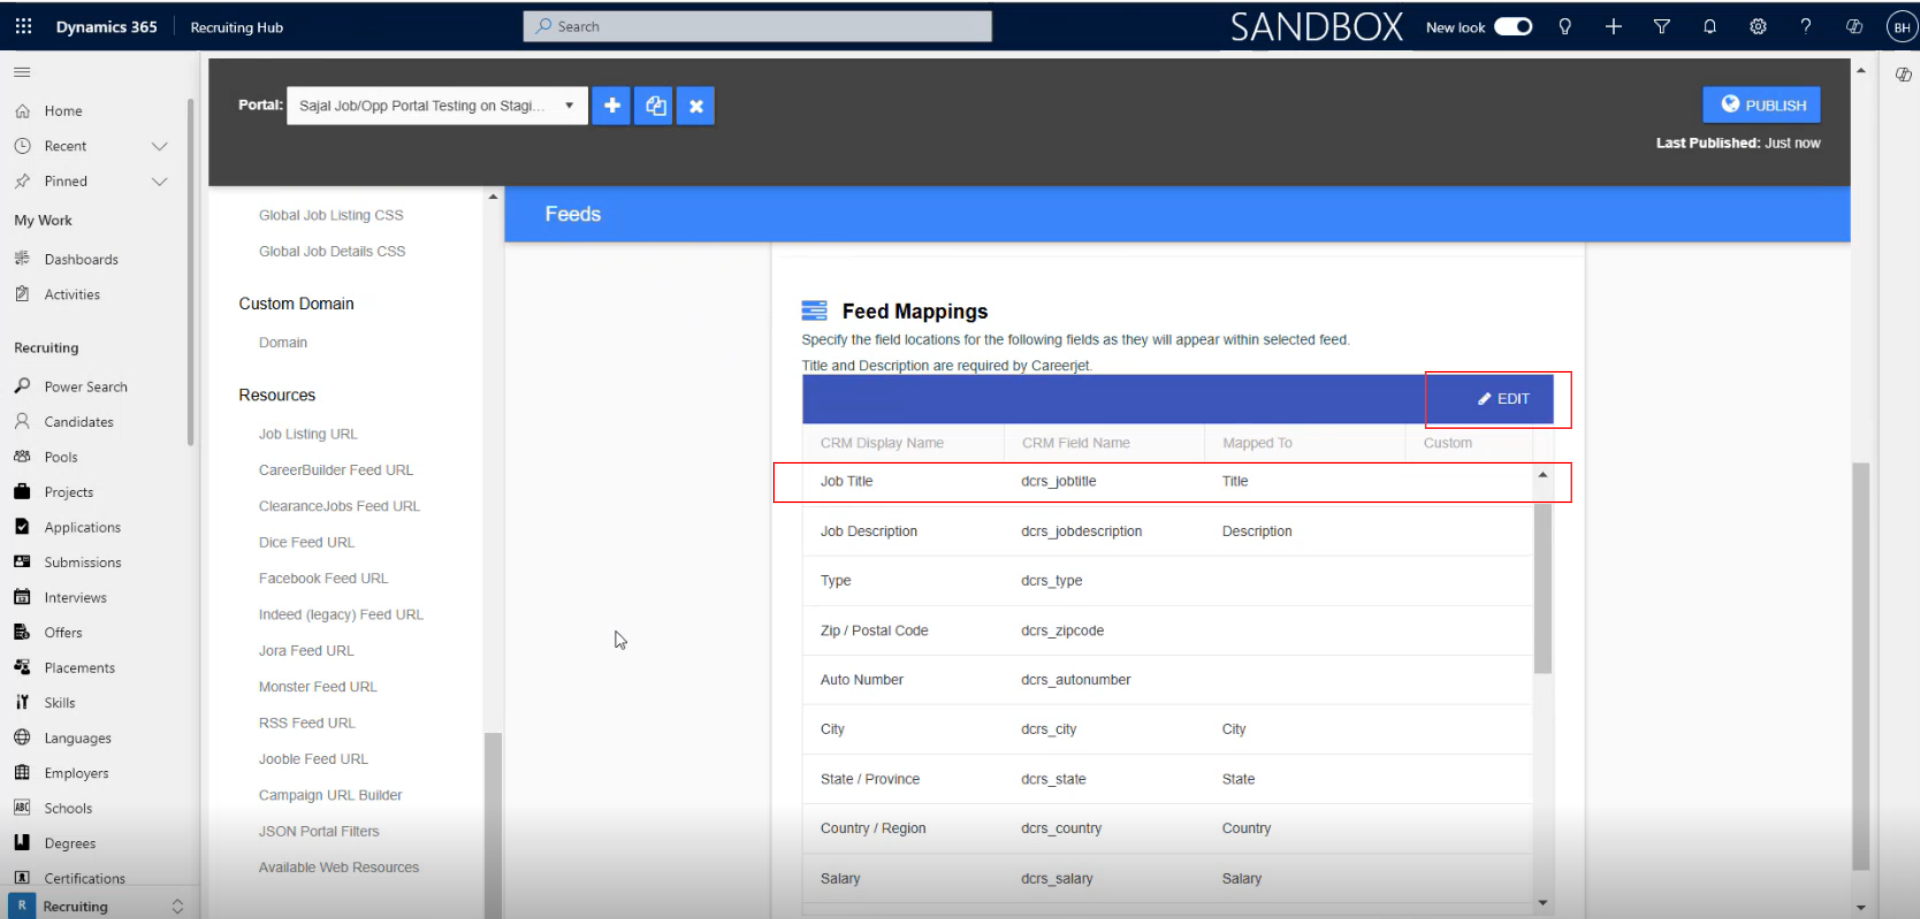Click the Degrees icon in sidebar
The image size is (1920, 919).
(x=22, y=842)
